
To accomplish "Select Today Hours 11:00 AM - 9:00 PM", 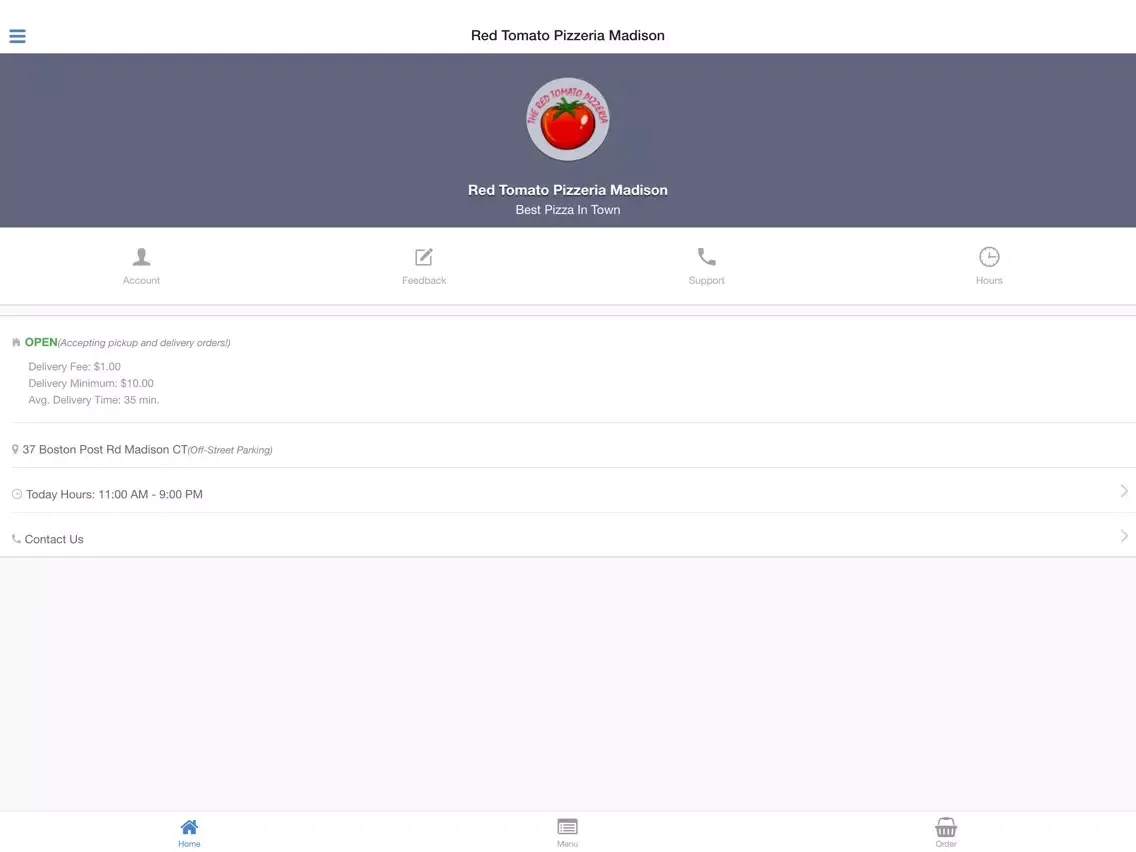I will tap(114, 494).
